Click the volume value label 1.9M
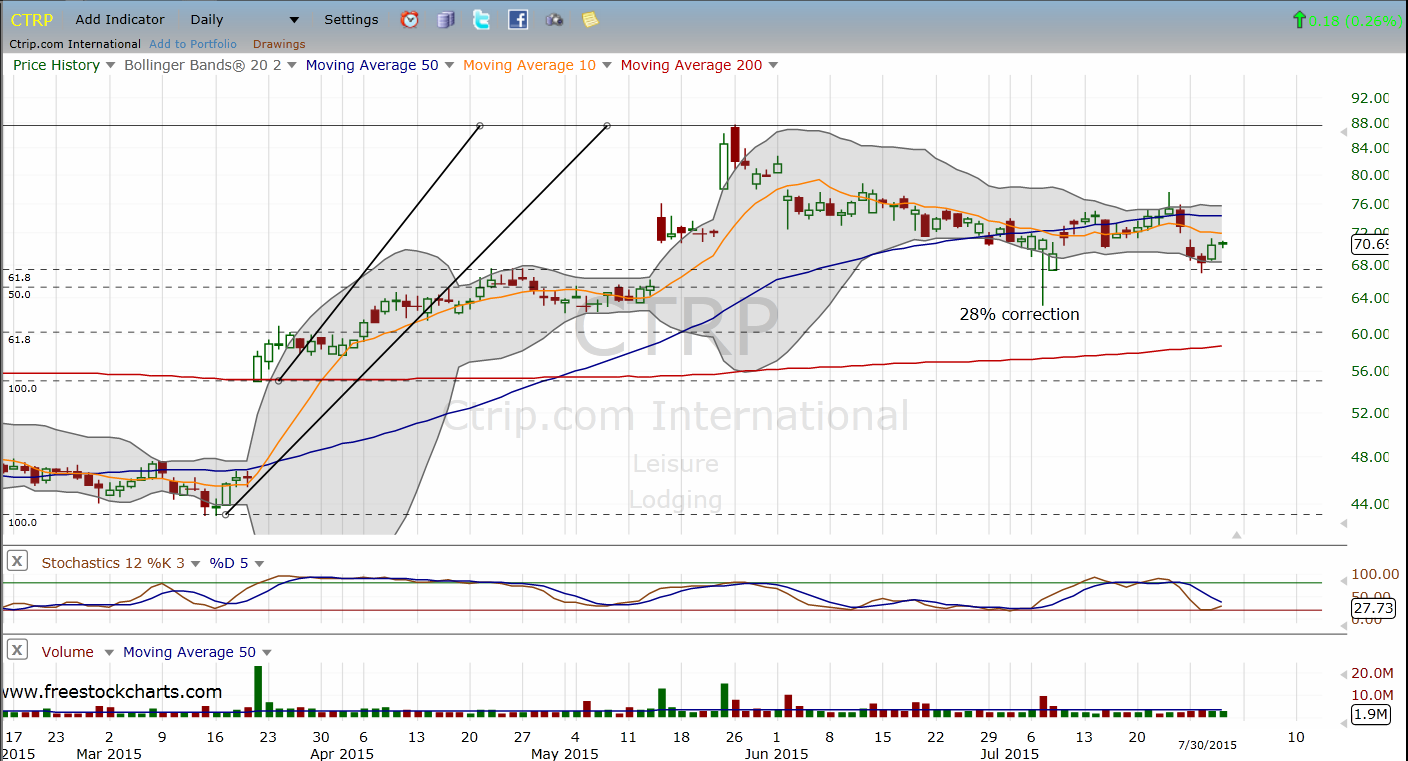 (x=1370, y=714)
